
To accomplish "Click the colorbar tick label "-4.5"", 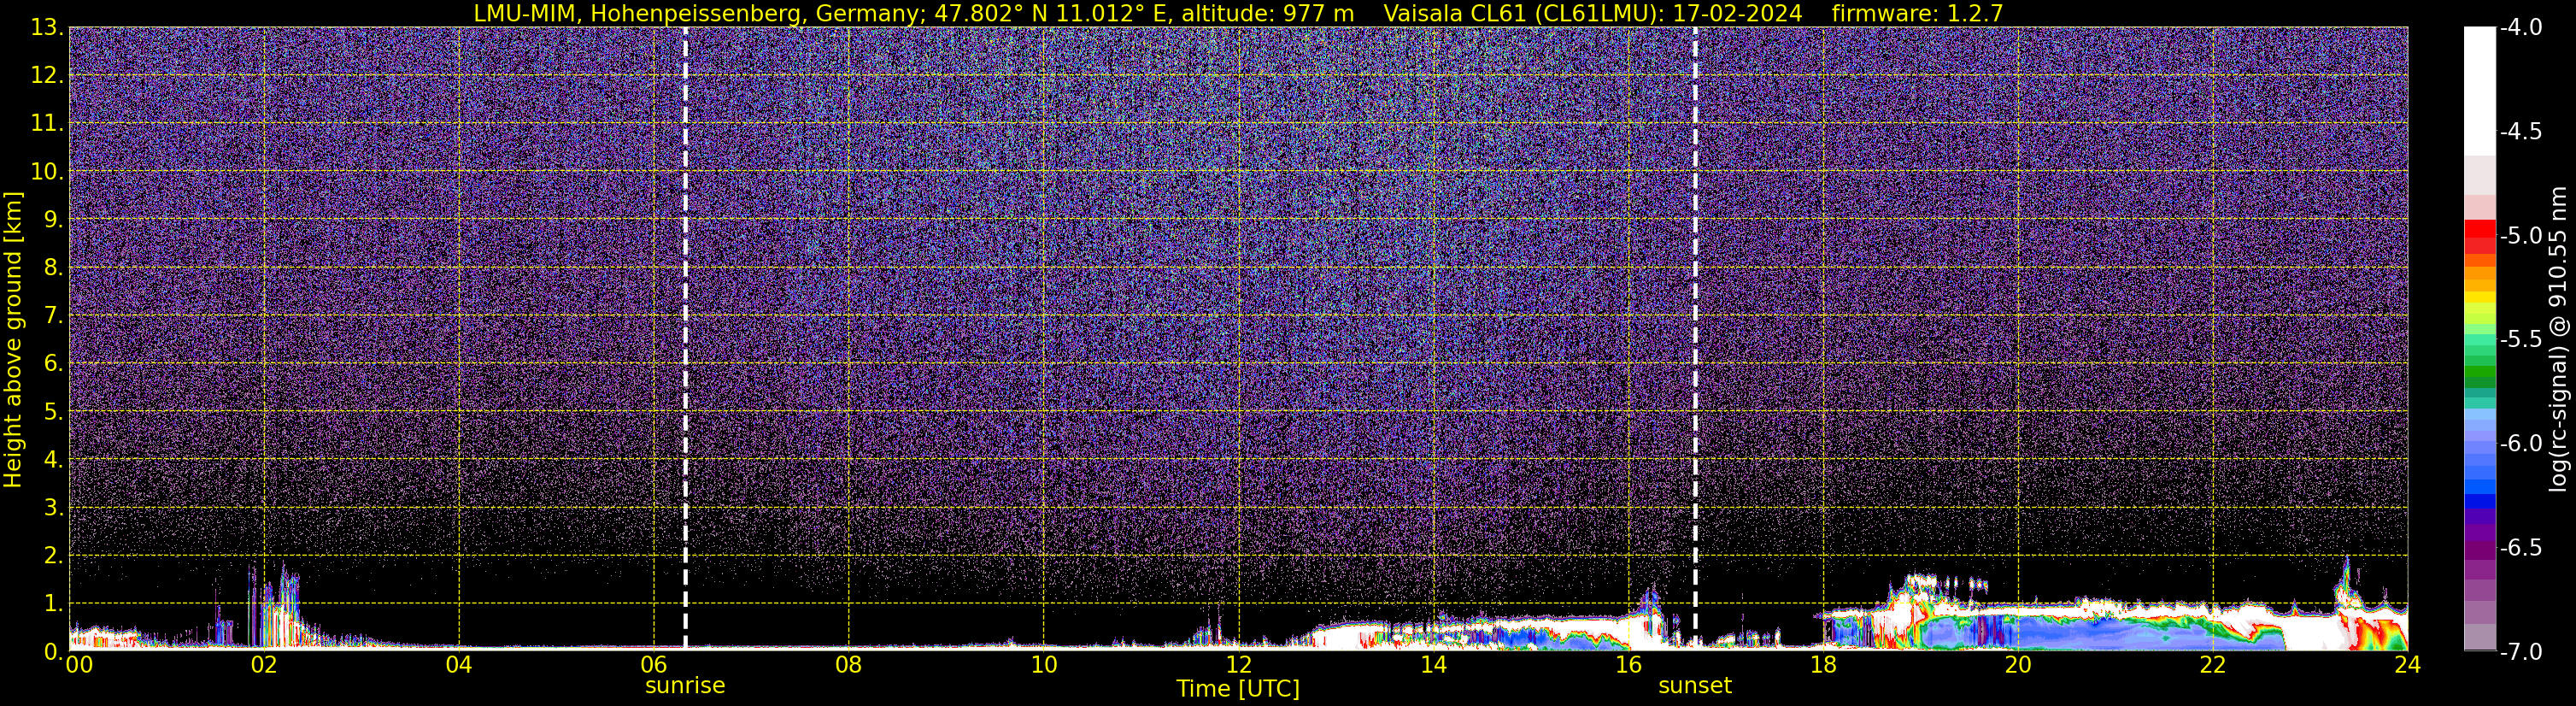I will coord(2520,132).
